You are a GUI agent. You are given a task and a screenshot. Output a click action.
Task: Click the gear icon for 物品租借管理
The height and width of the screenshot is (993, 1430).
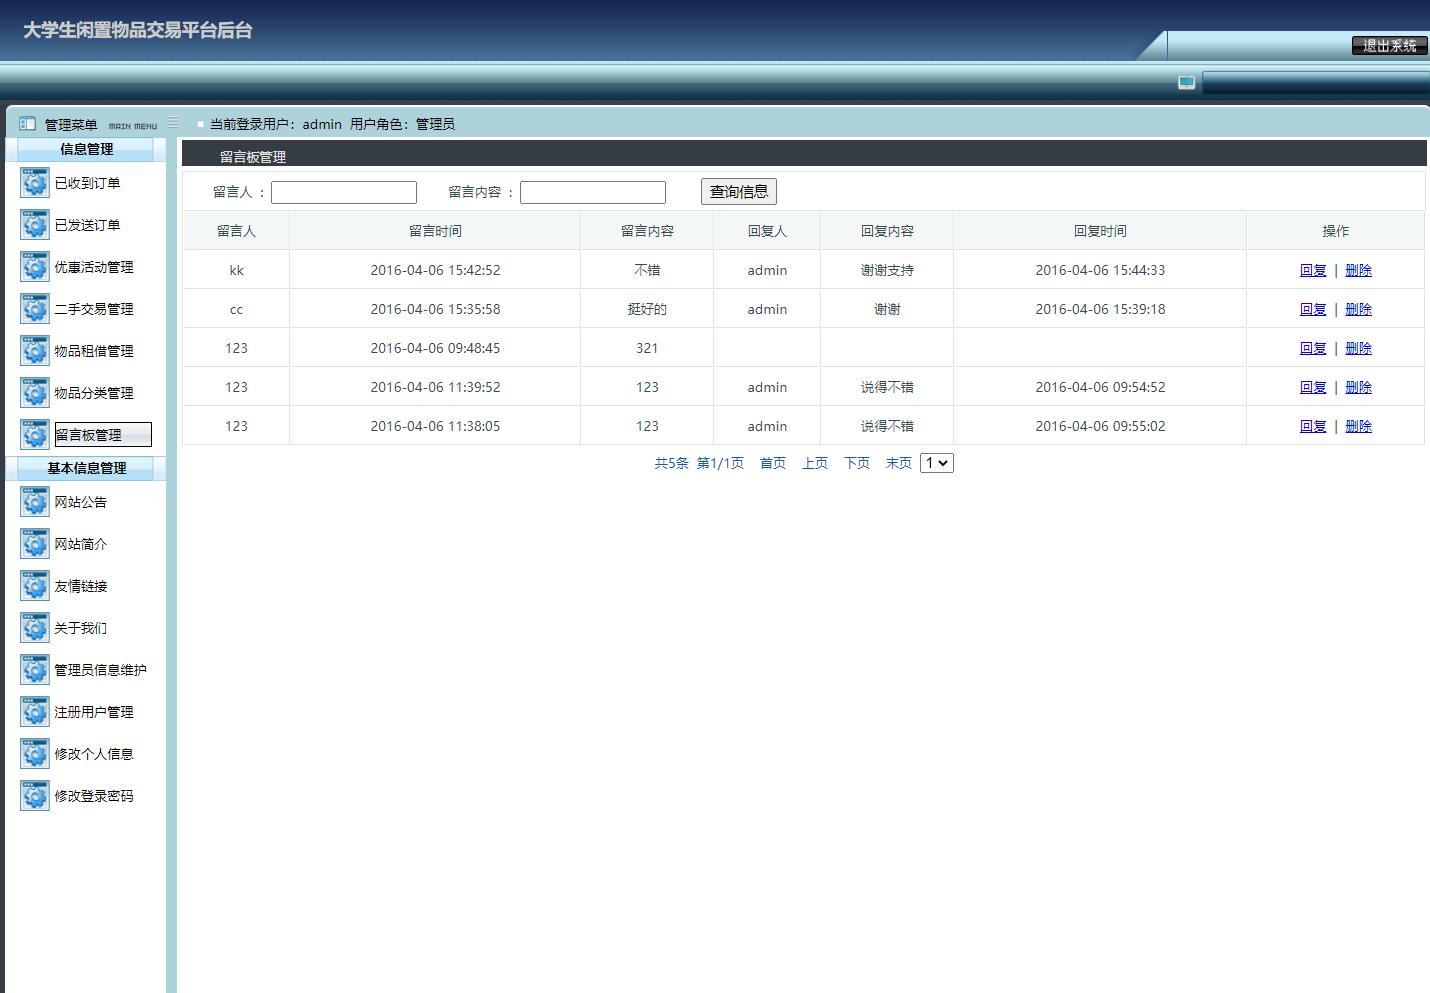click(x=35, y=351)
